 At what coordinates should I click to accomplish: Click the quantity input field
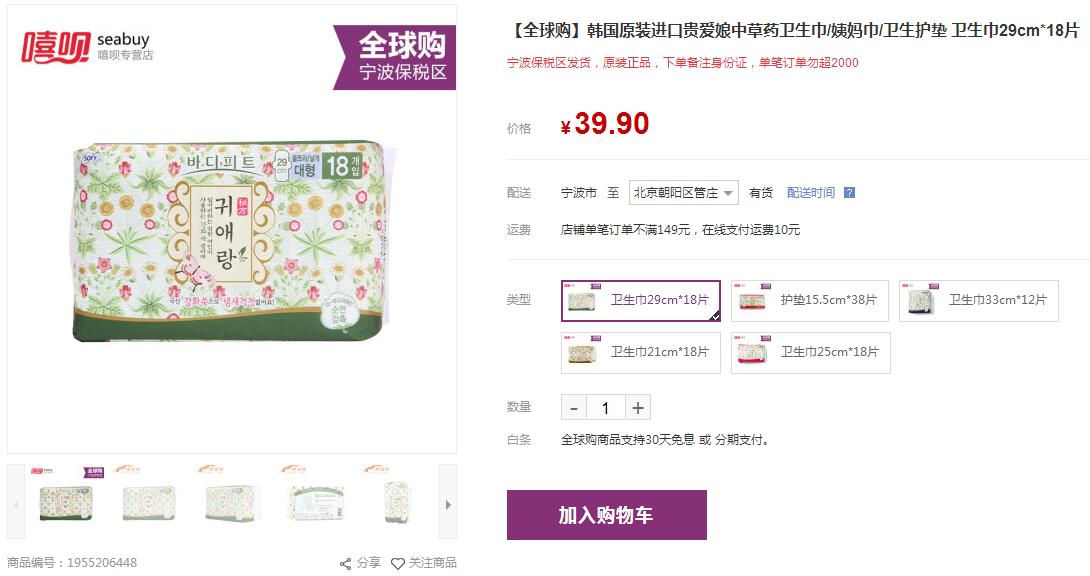click(606, 407)
